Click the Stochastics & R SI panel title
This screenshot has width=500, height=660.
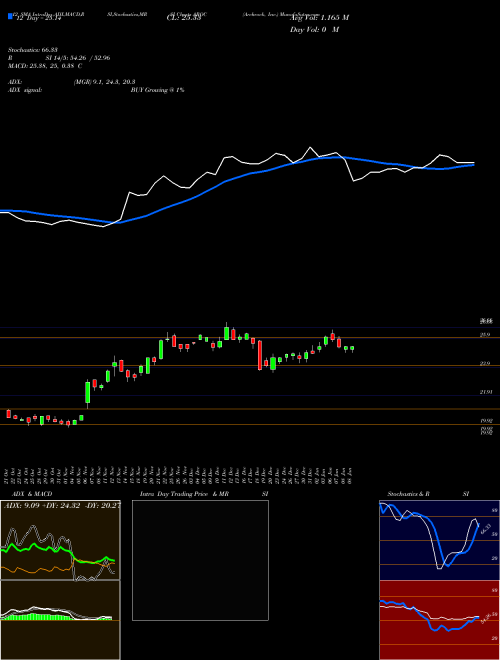[428, 494]
